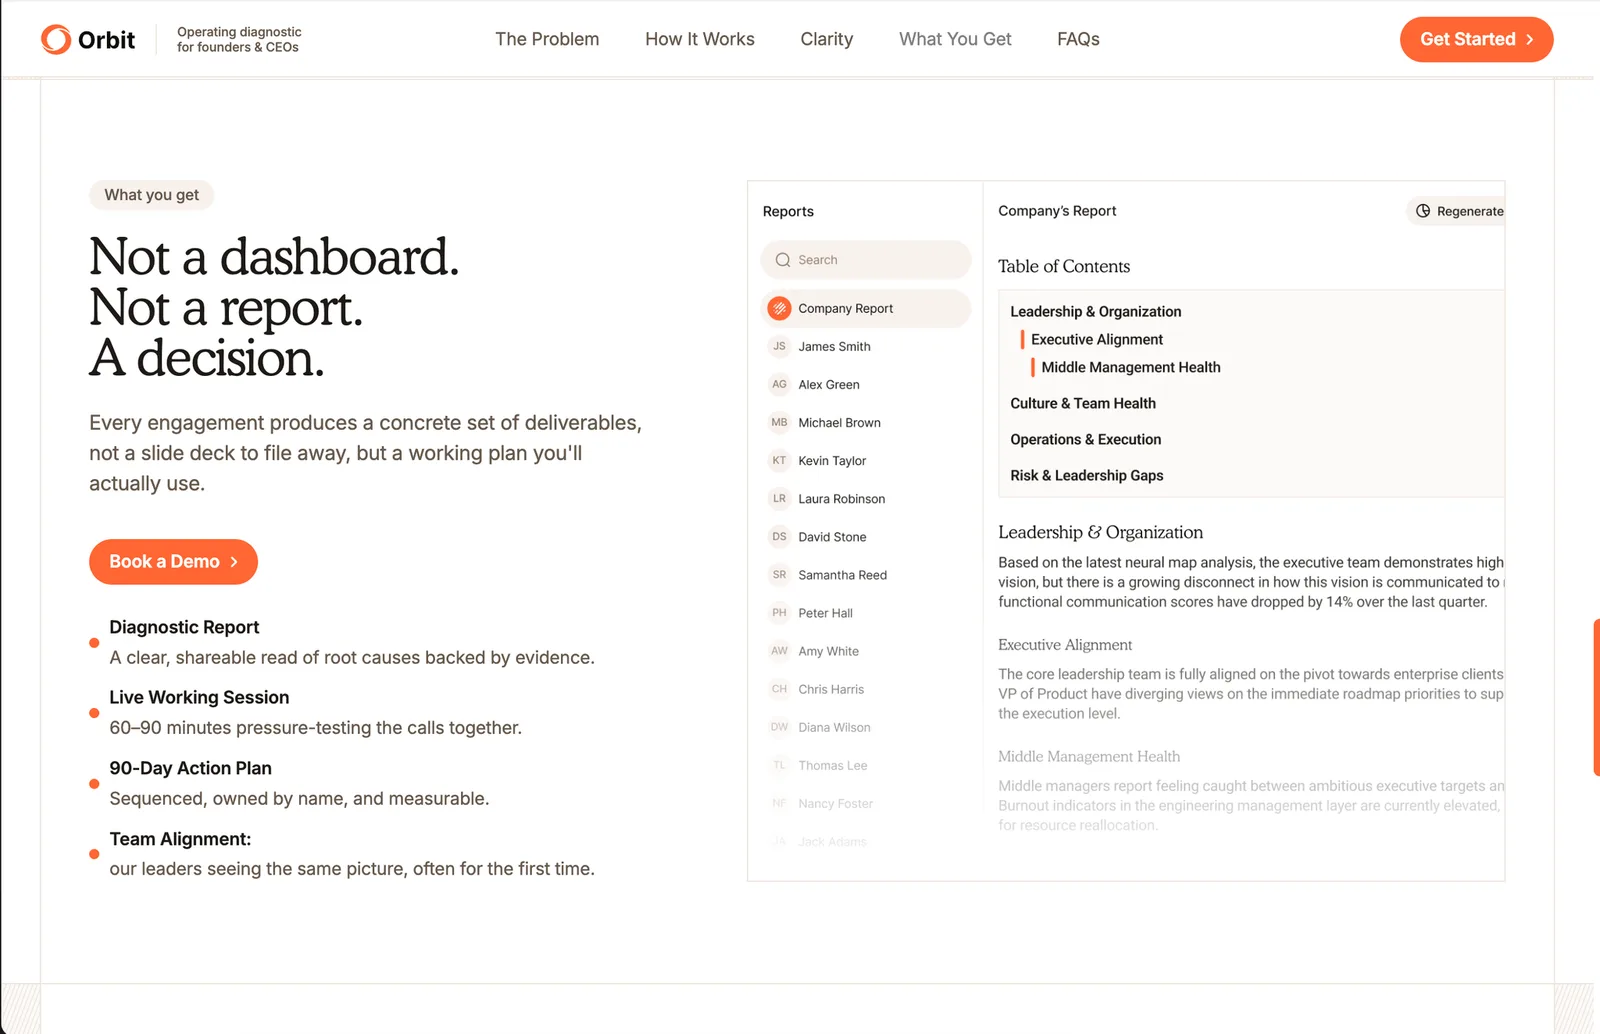Image resolution: width=1600 pixels, height=1034 pixels.
Task: Go to How It Works section
Action: 700,39
